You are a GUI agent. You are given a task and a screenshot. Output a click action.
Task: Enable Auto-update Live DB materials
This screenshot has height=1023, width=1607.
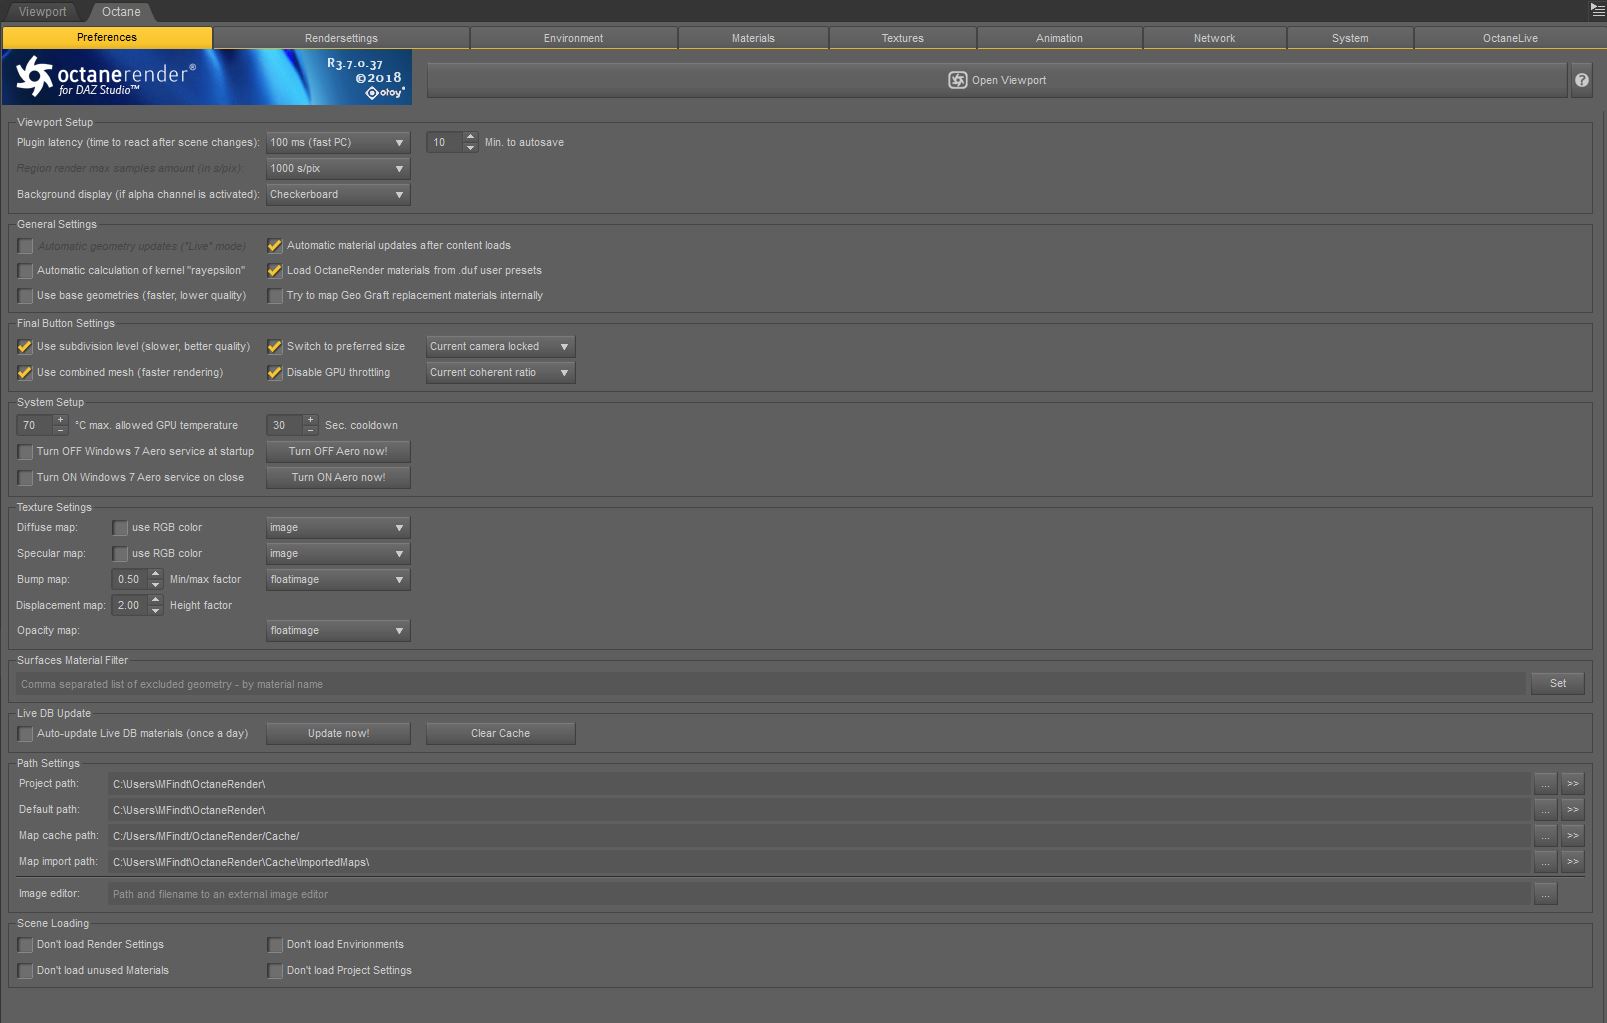(25, 734)
